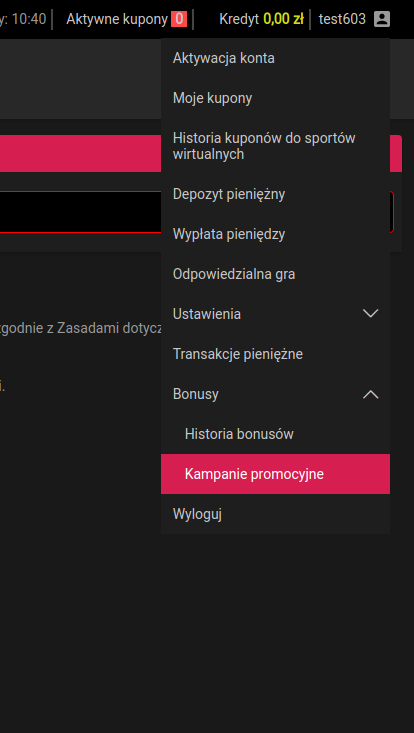Click the Kredyt 0,00 zł balance

[x=261, y=19]
